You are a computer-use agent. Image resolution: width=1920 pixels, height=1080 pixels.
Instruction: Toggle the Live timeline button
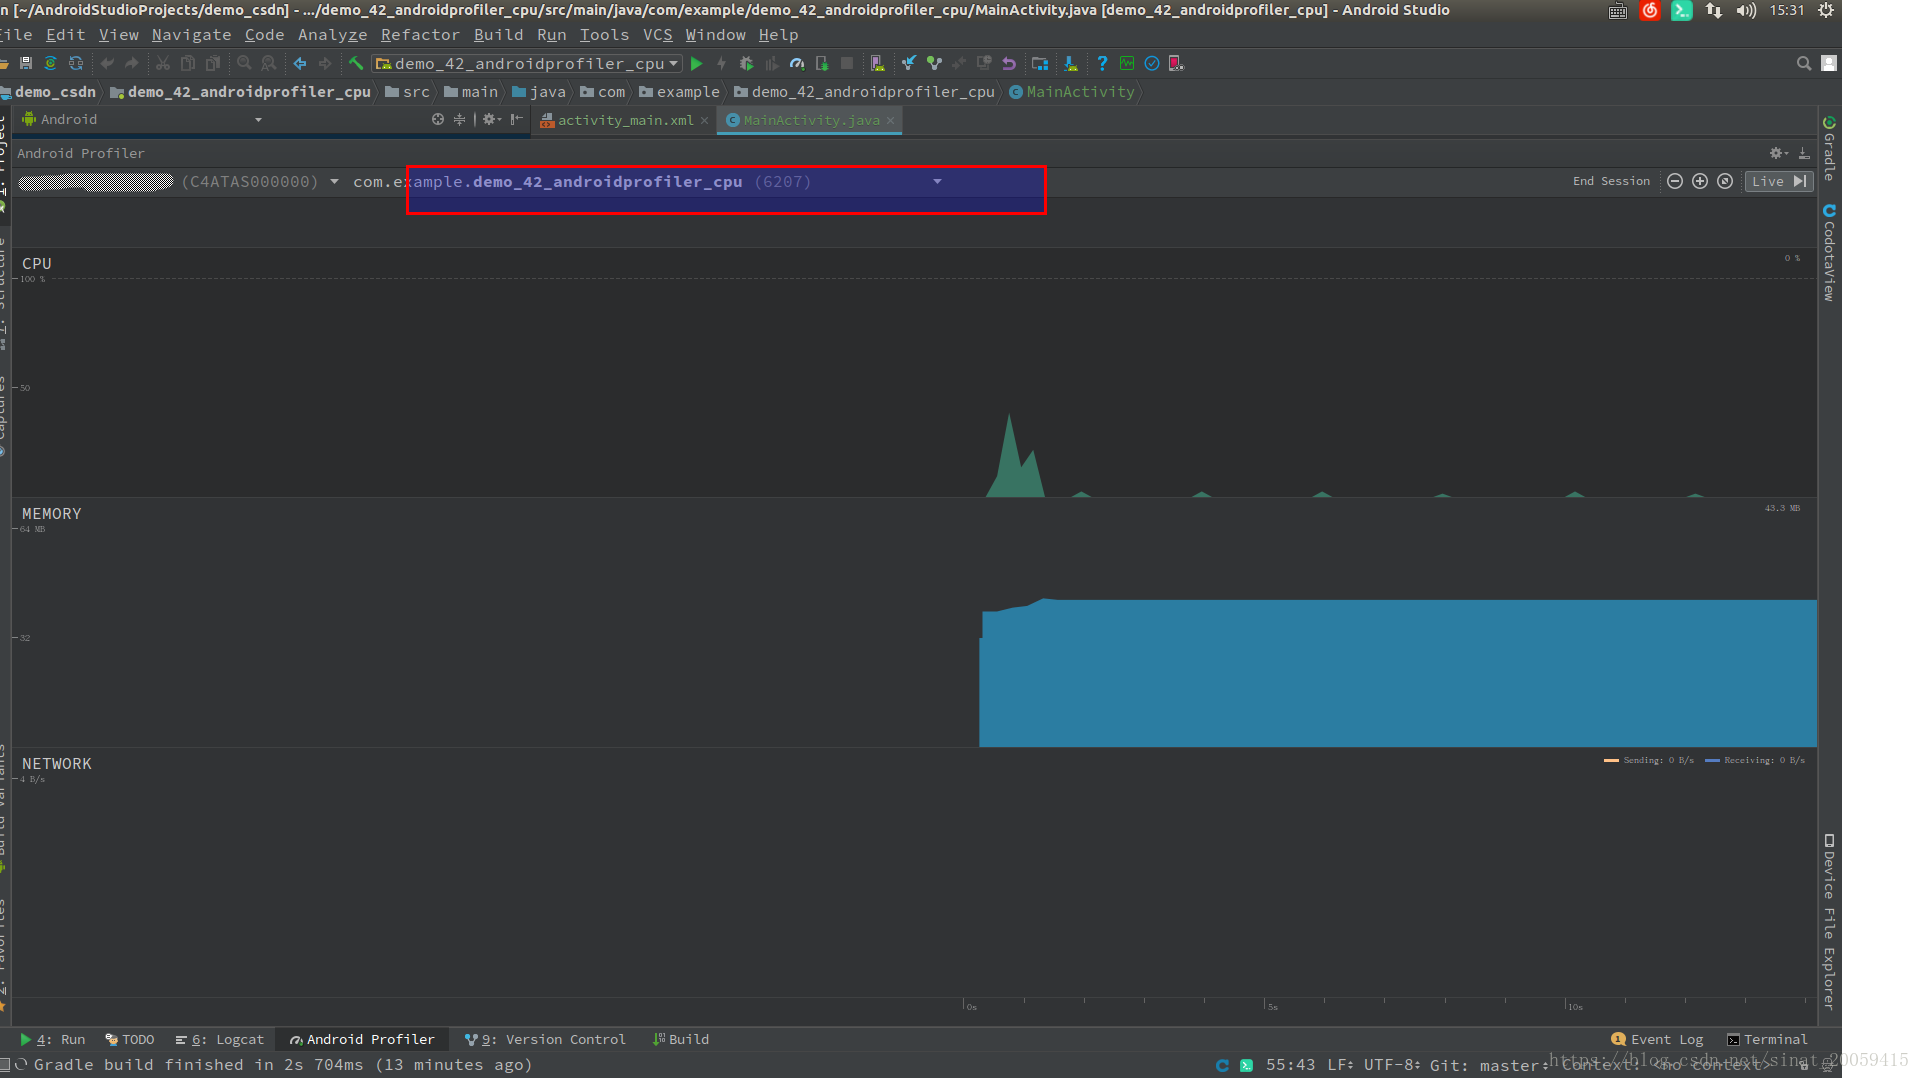point(1778,181)
